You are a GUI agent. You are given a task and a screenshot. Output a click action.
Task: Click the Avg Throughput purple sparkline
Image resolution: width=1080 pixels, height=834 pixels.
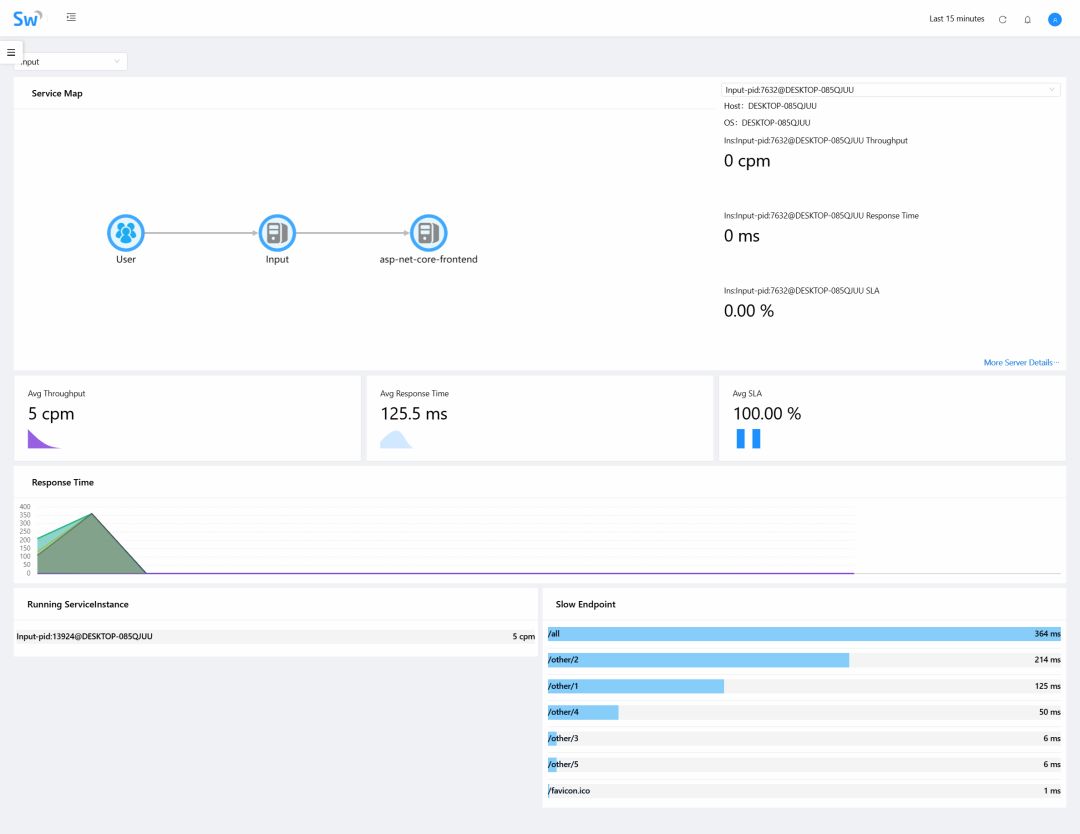pyautogui.click(x=41, y=439)
